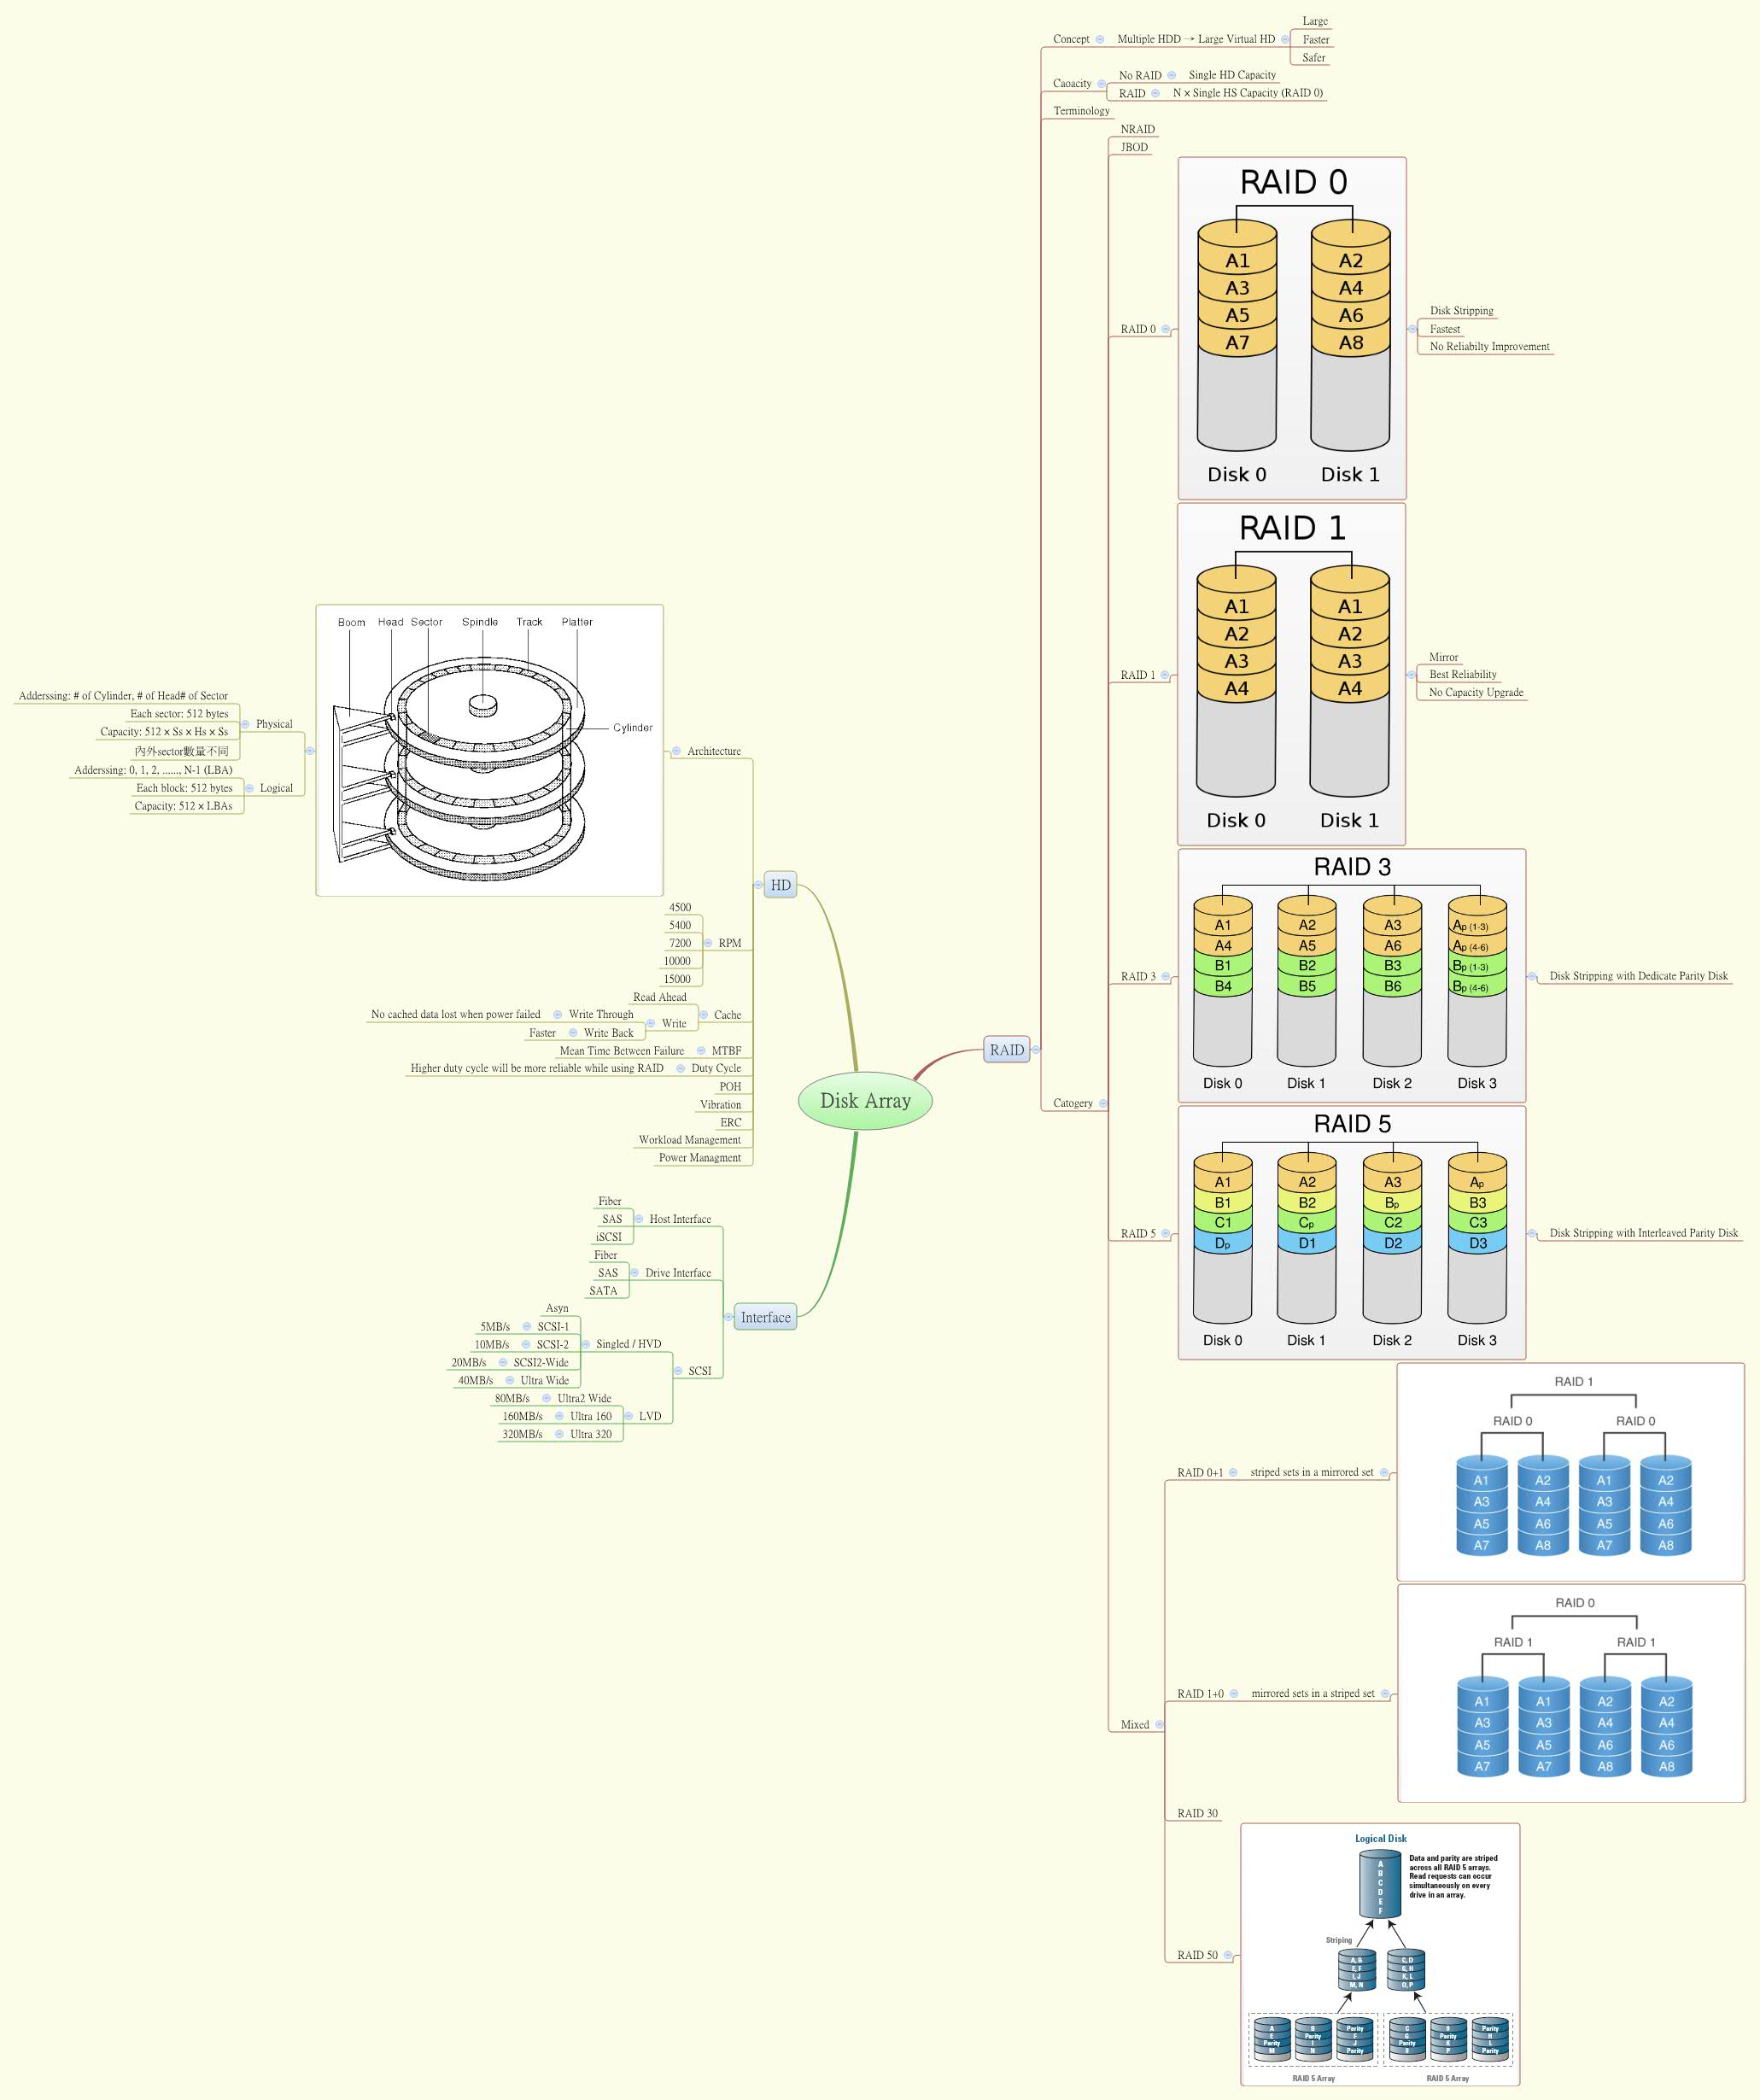This screenshot has height=2100, width=1760.
Task: Collapse the Mixed branch expander
Action: click(1158, 1725)
